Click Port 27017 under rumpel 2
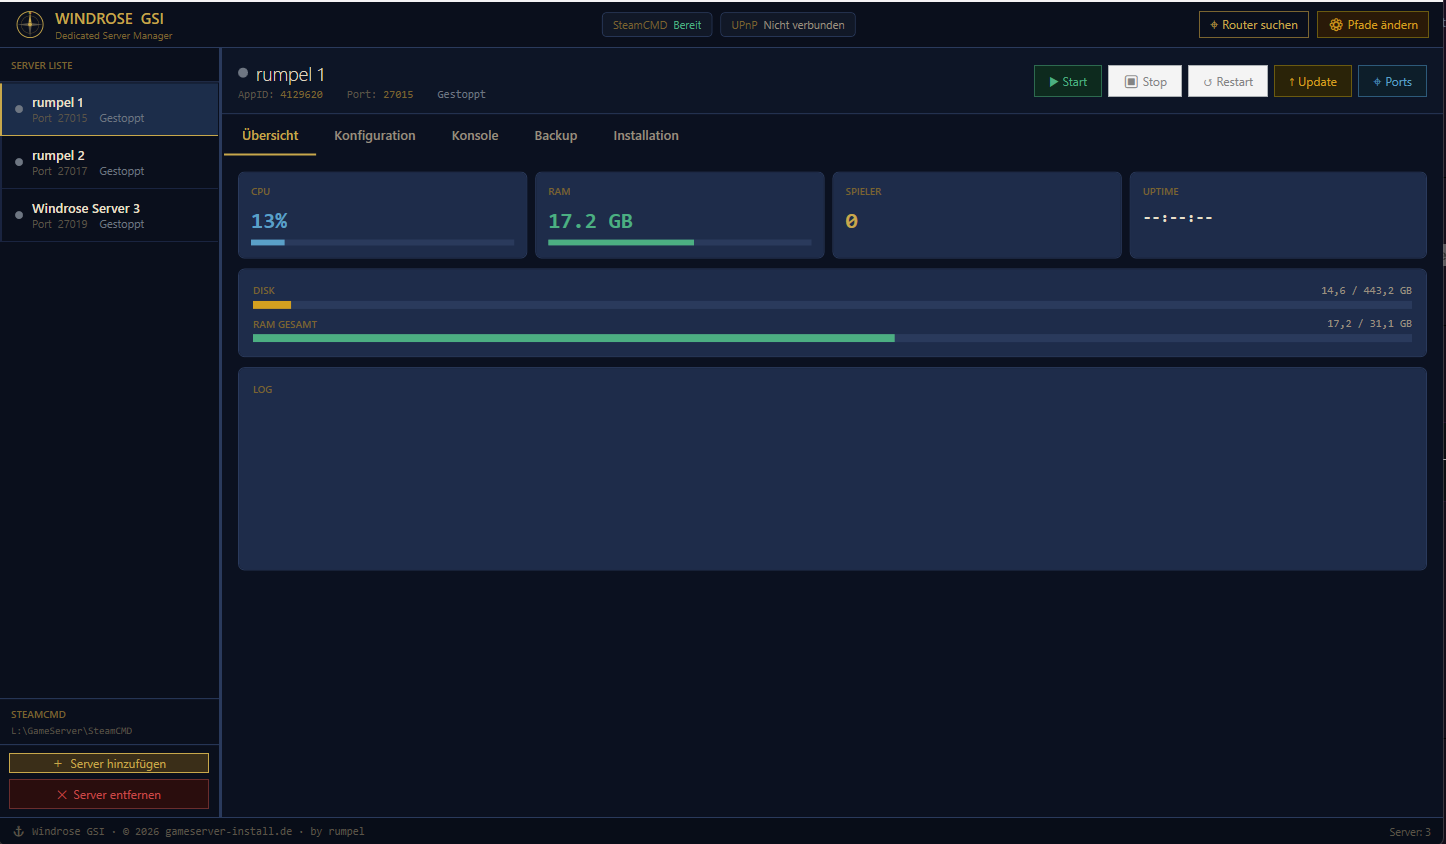This screenshot has height=844, width=1446. pos(60,171)
